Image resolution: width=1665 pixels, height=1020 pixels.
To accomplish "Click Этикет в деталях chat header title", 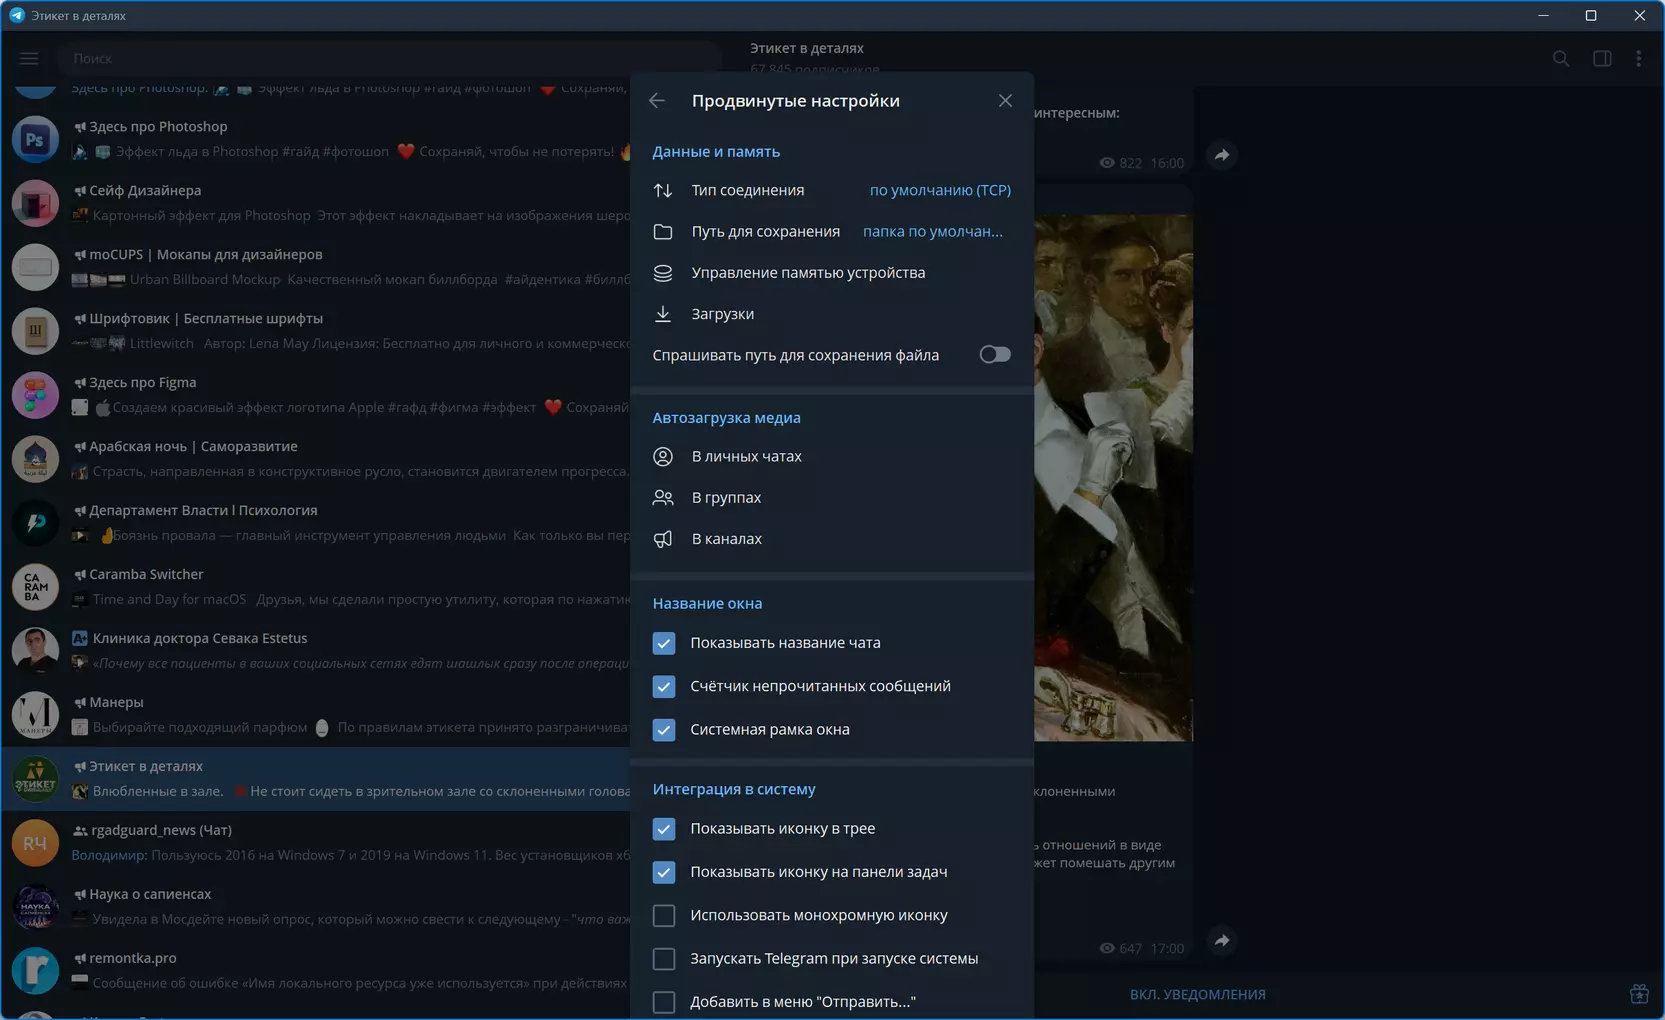I will pos(807,48).
